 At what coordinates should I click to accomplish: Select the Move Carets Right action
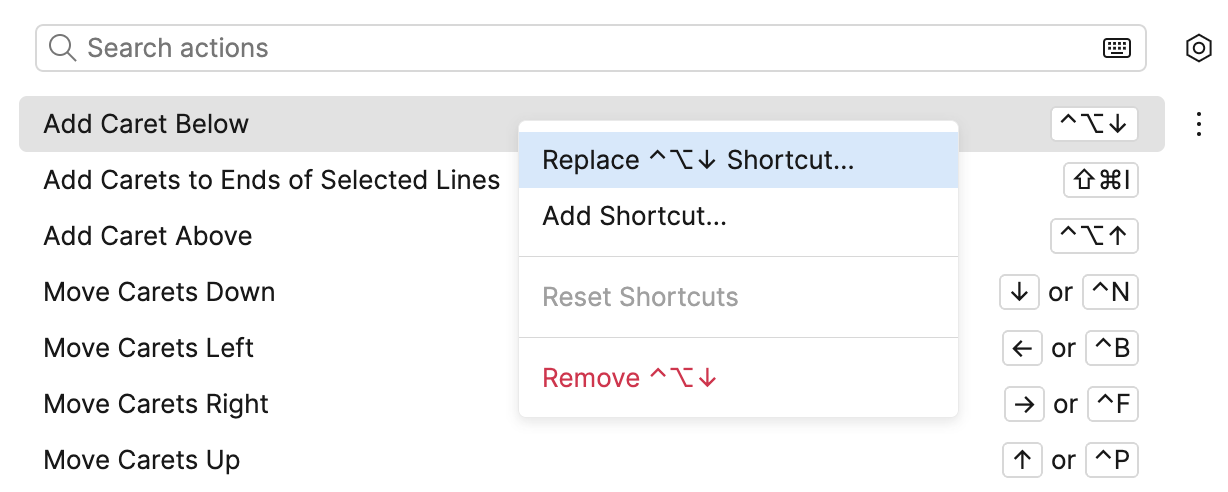point(156,404)
